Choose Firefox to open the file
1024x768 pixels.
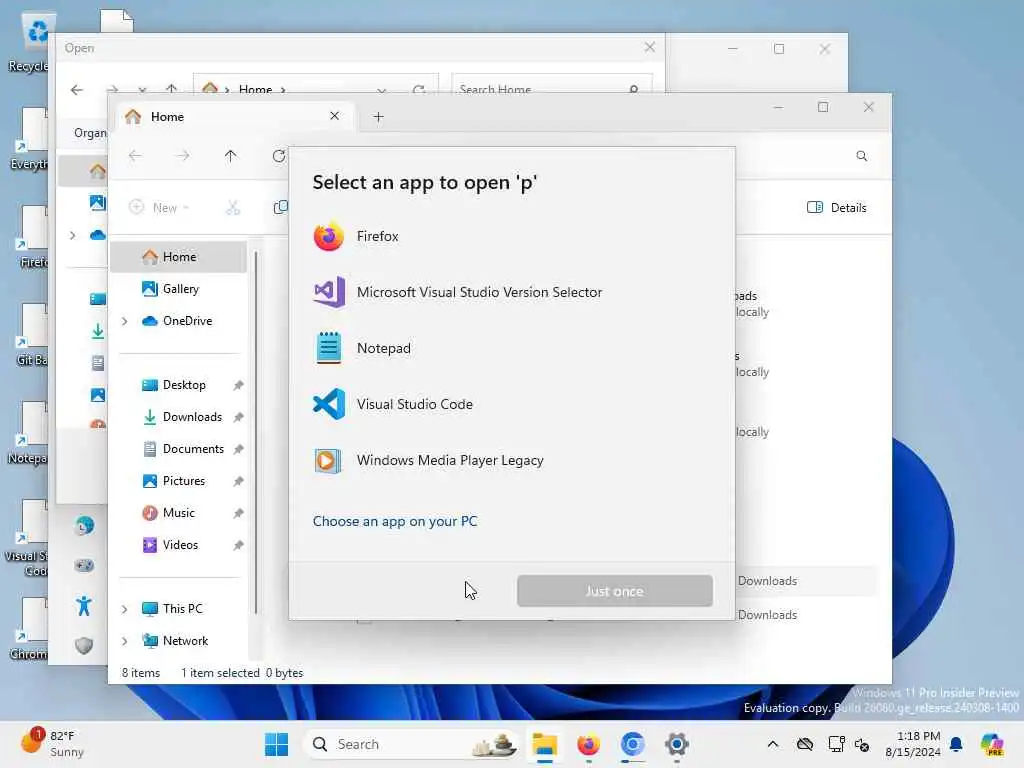click(x=511, y=236)
